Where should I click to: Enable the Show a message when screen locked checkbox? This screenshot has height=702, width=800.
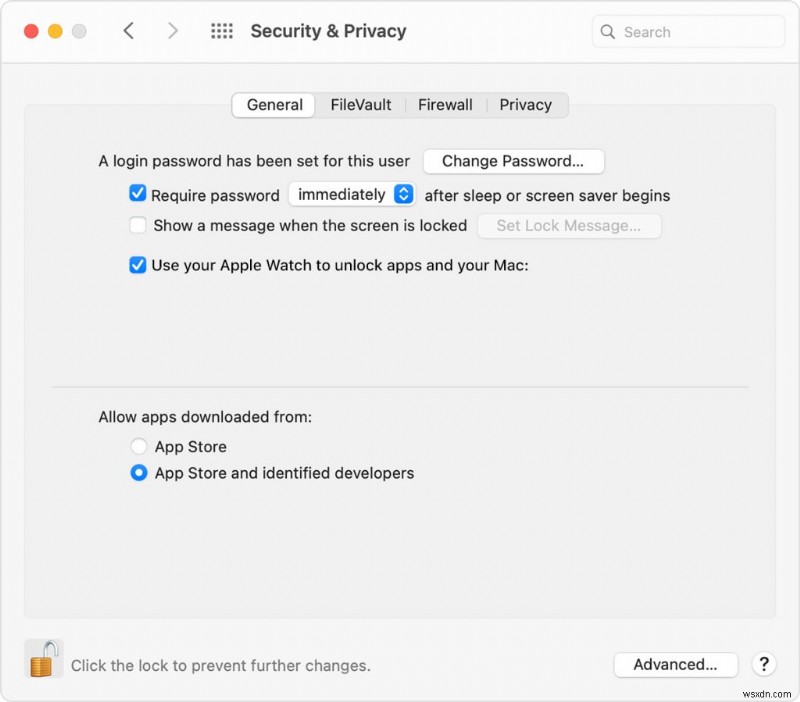point(137,226)
